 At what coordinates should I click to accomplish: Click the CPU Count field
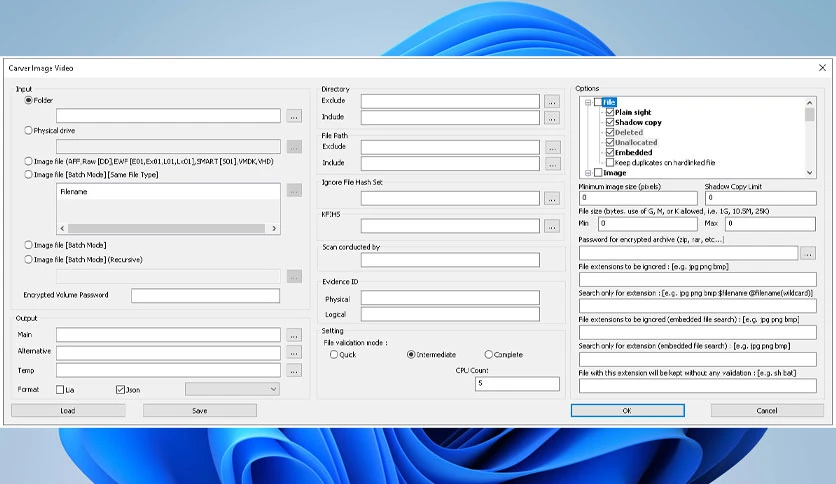pos(517,383)
